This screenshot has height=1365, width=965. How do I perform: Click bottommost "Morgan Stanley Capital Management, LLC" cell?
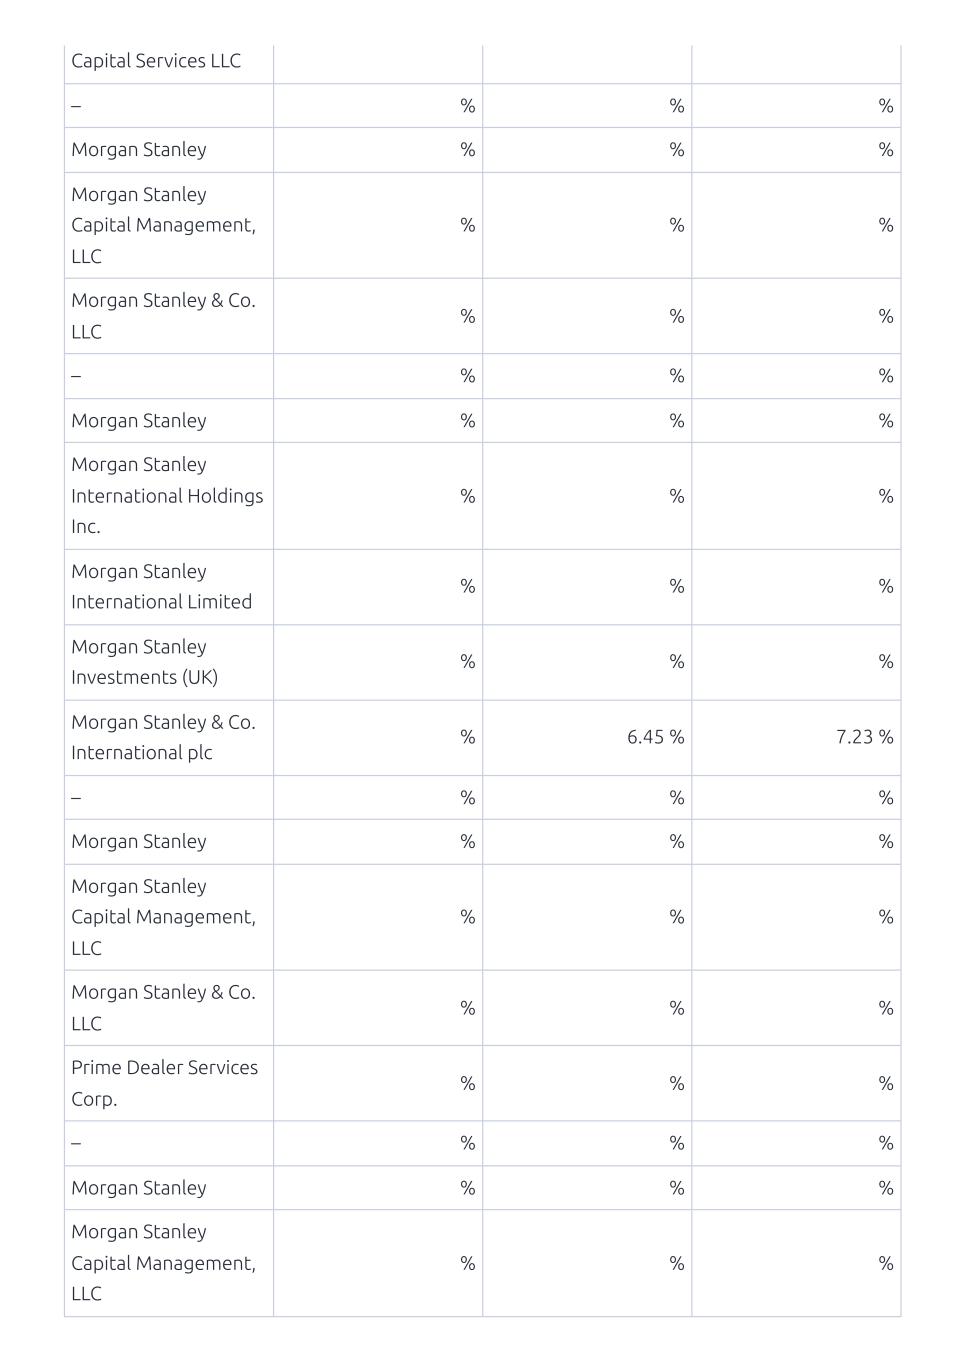(x=168, y=1263)
